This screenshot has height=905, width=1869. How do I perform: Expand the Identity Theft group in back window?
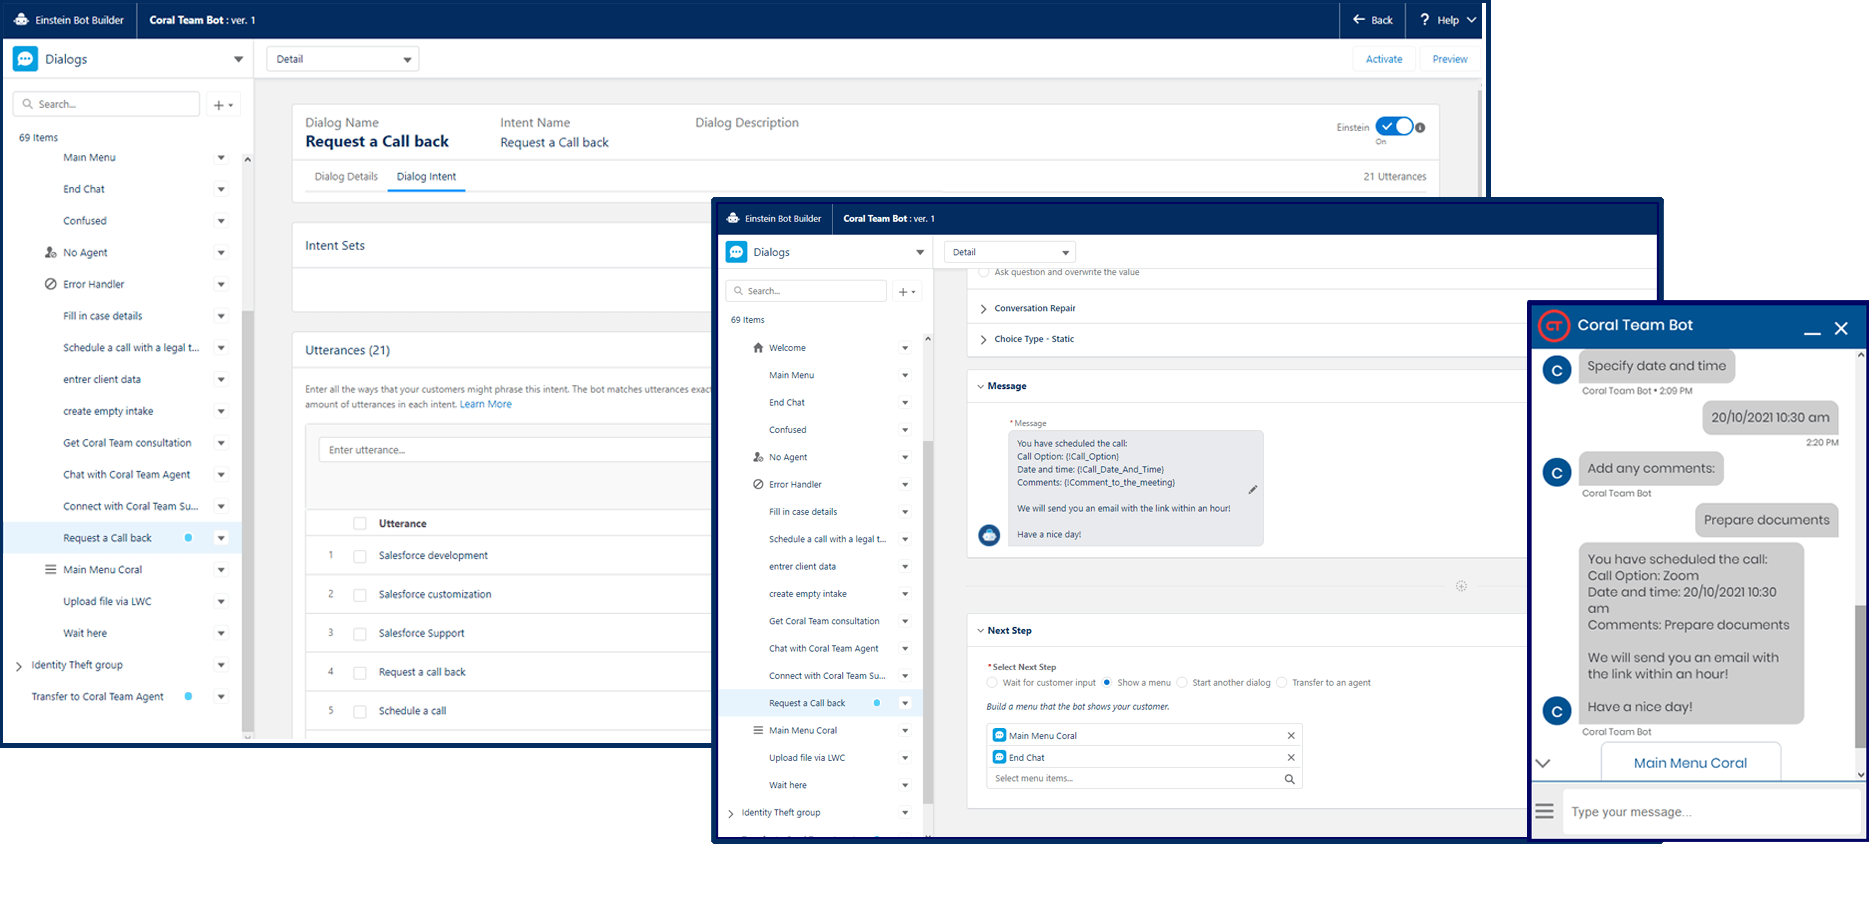(19, 666)
